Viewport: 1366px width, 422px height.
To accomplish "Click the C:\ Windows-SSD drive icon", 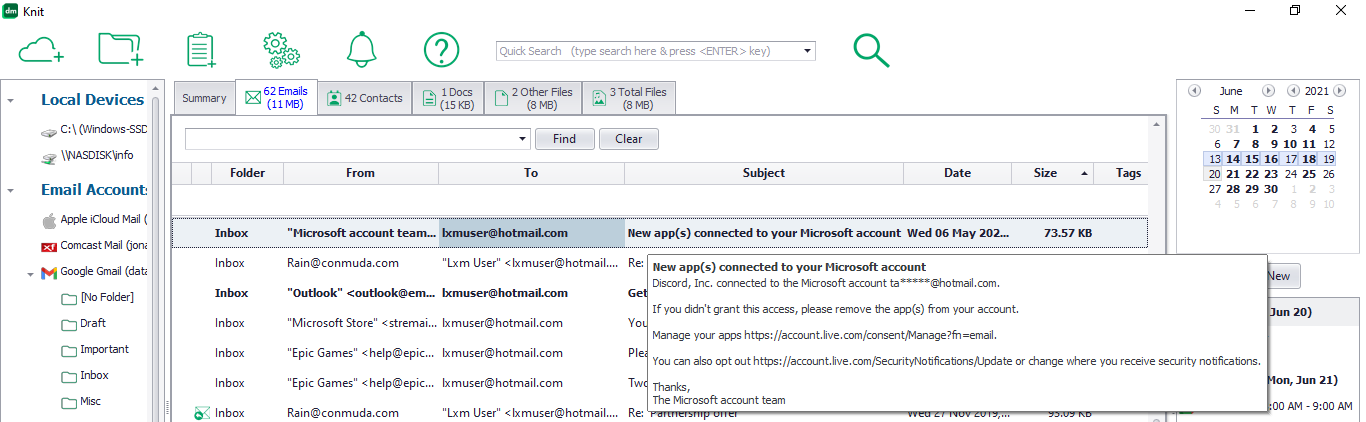I will pyautogui.click(x=48, y=130).
